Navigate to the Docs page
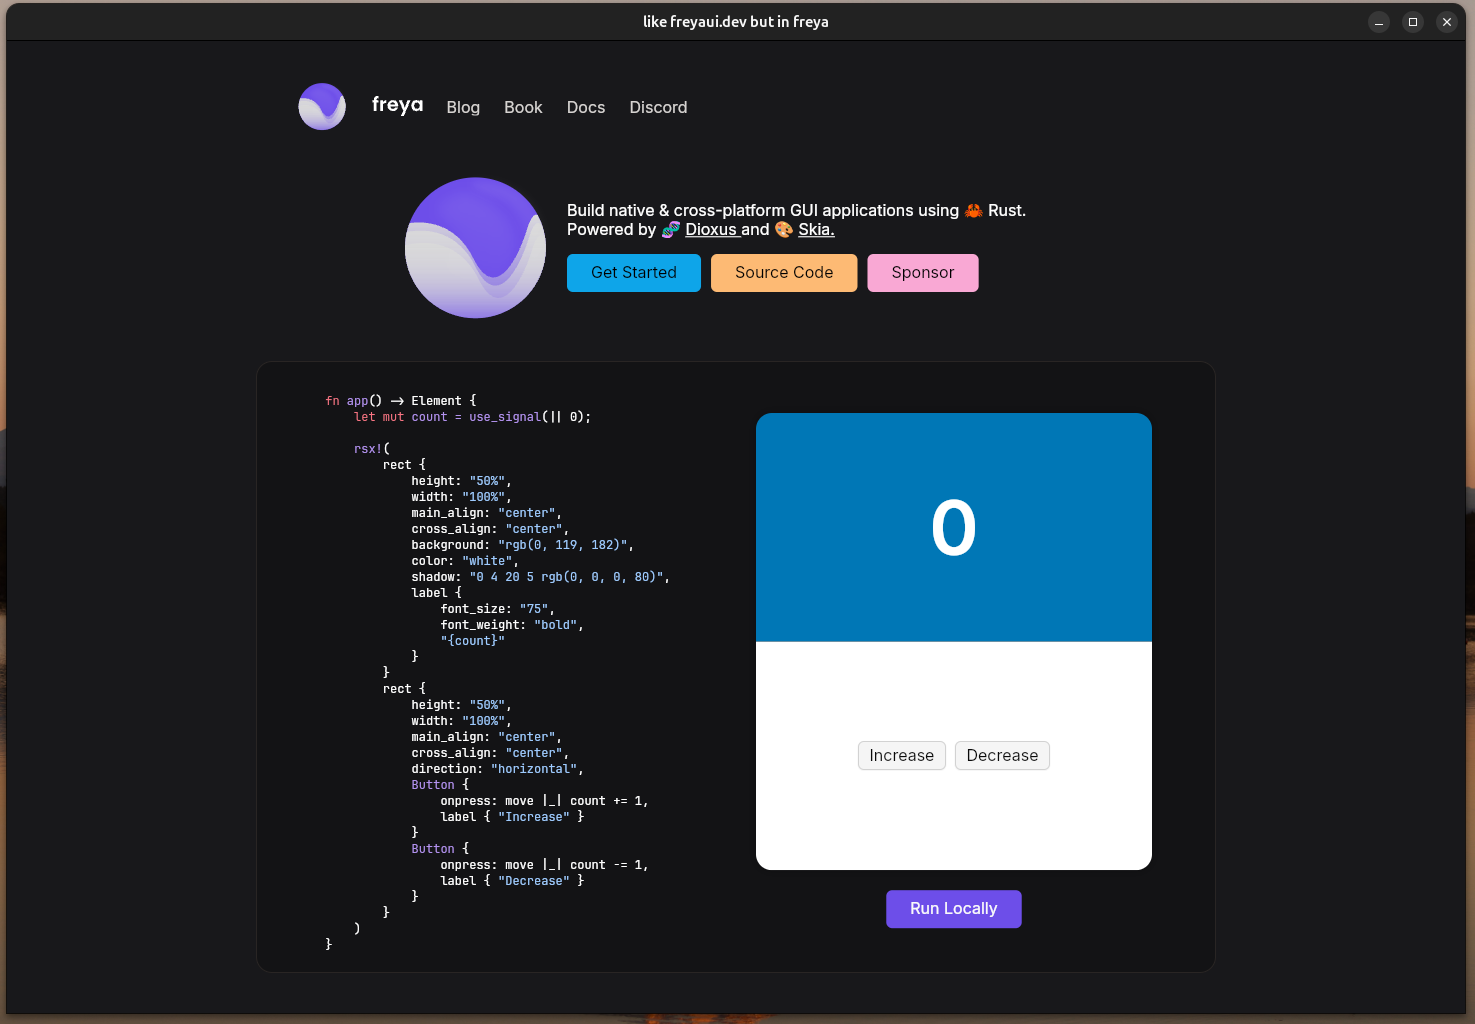This screenshot has height=1024, width=1475. [x=585, y=107]
